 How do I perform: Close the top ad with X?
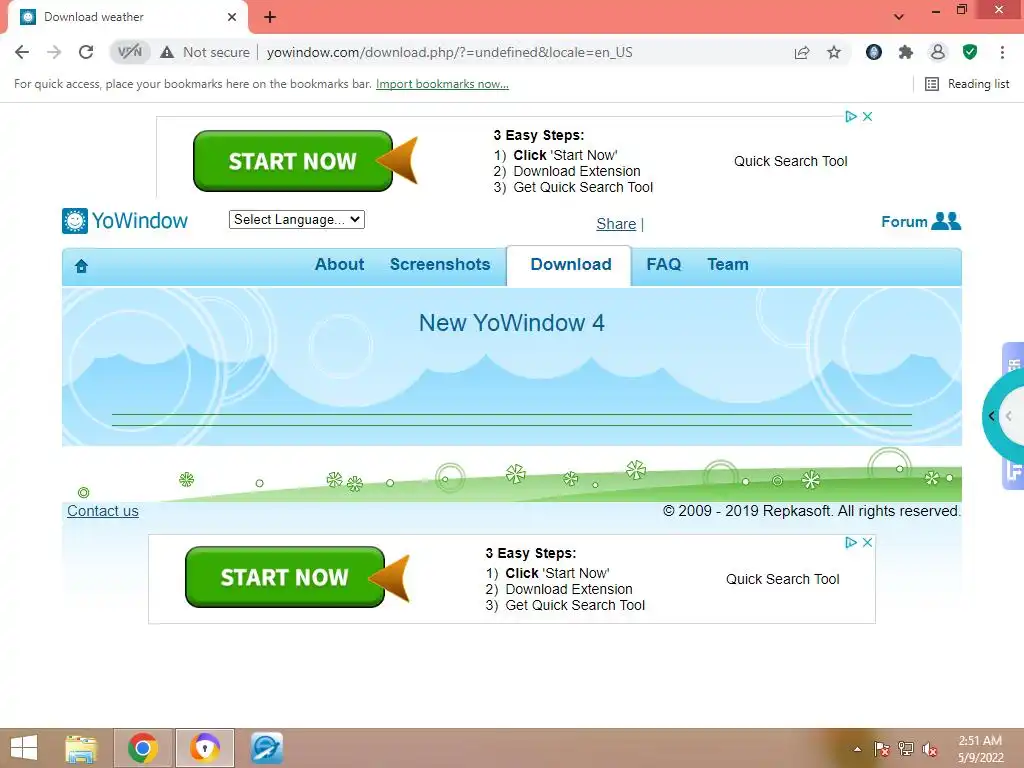[x=867, y=116]
